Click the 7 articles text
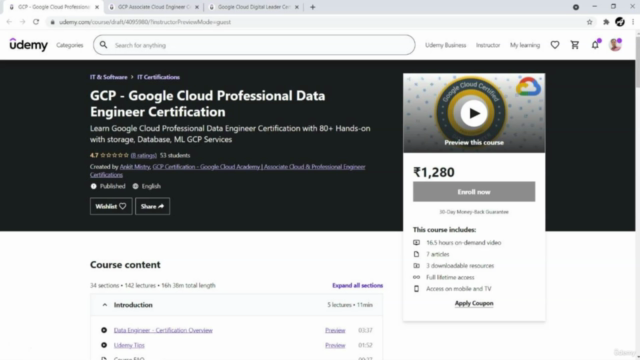This screenshot has width=640, height=360. pos(438,254)
